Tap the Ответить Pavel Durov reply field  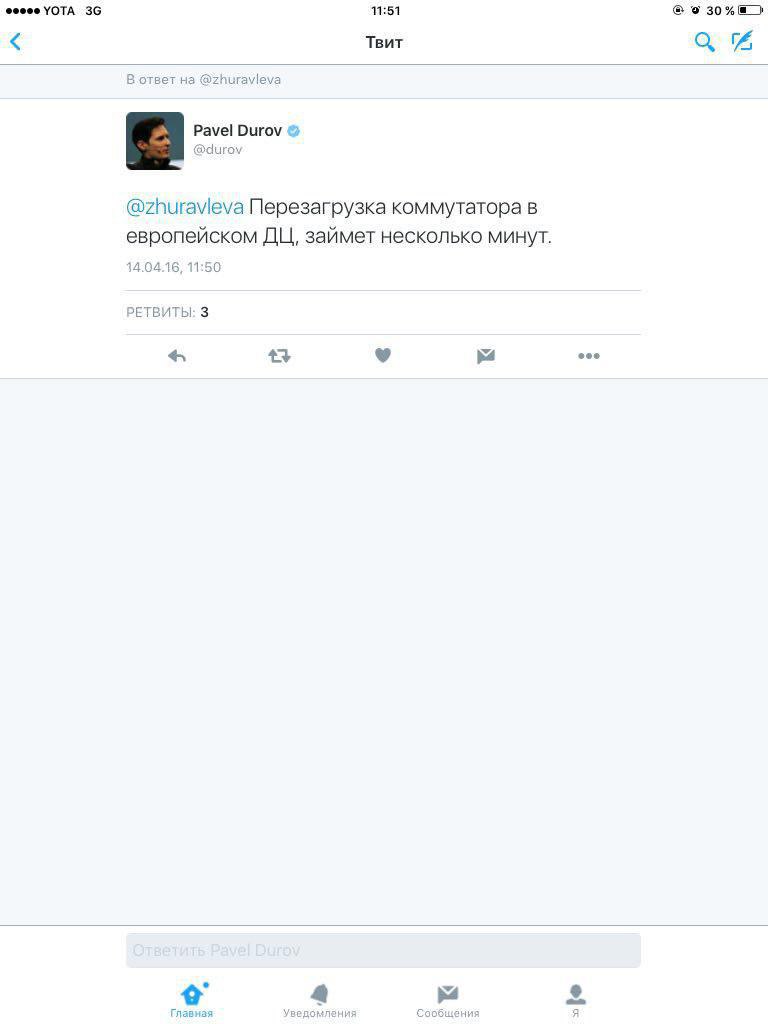(383, 950)
